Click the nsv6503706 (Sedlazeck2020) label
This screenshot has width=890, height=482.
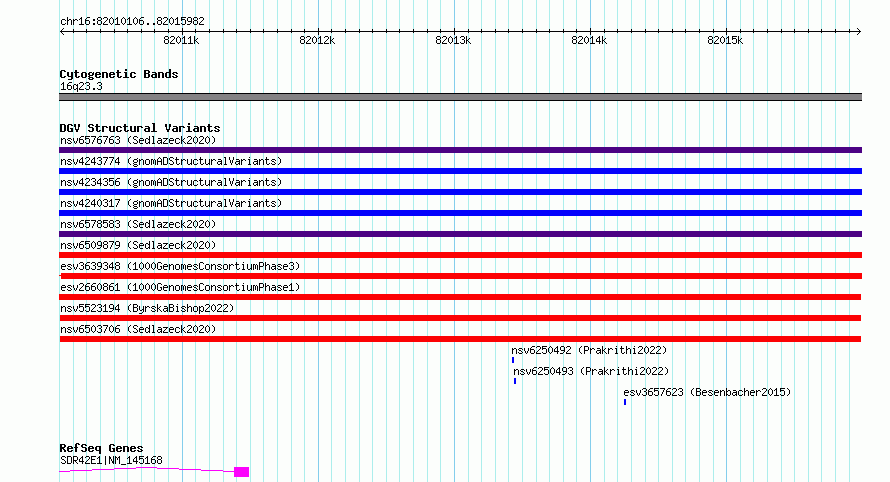click(x=138, y=329)
